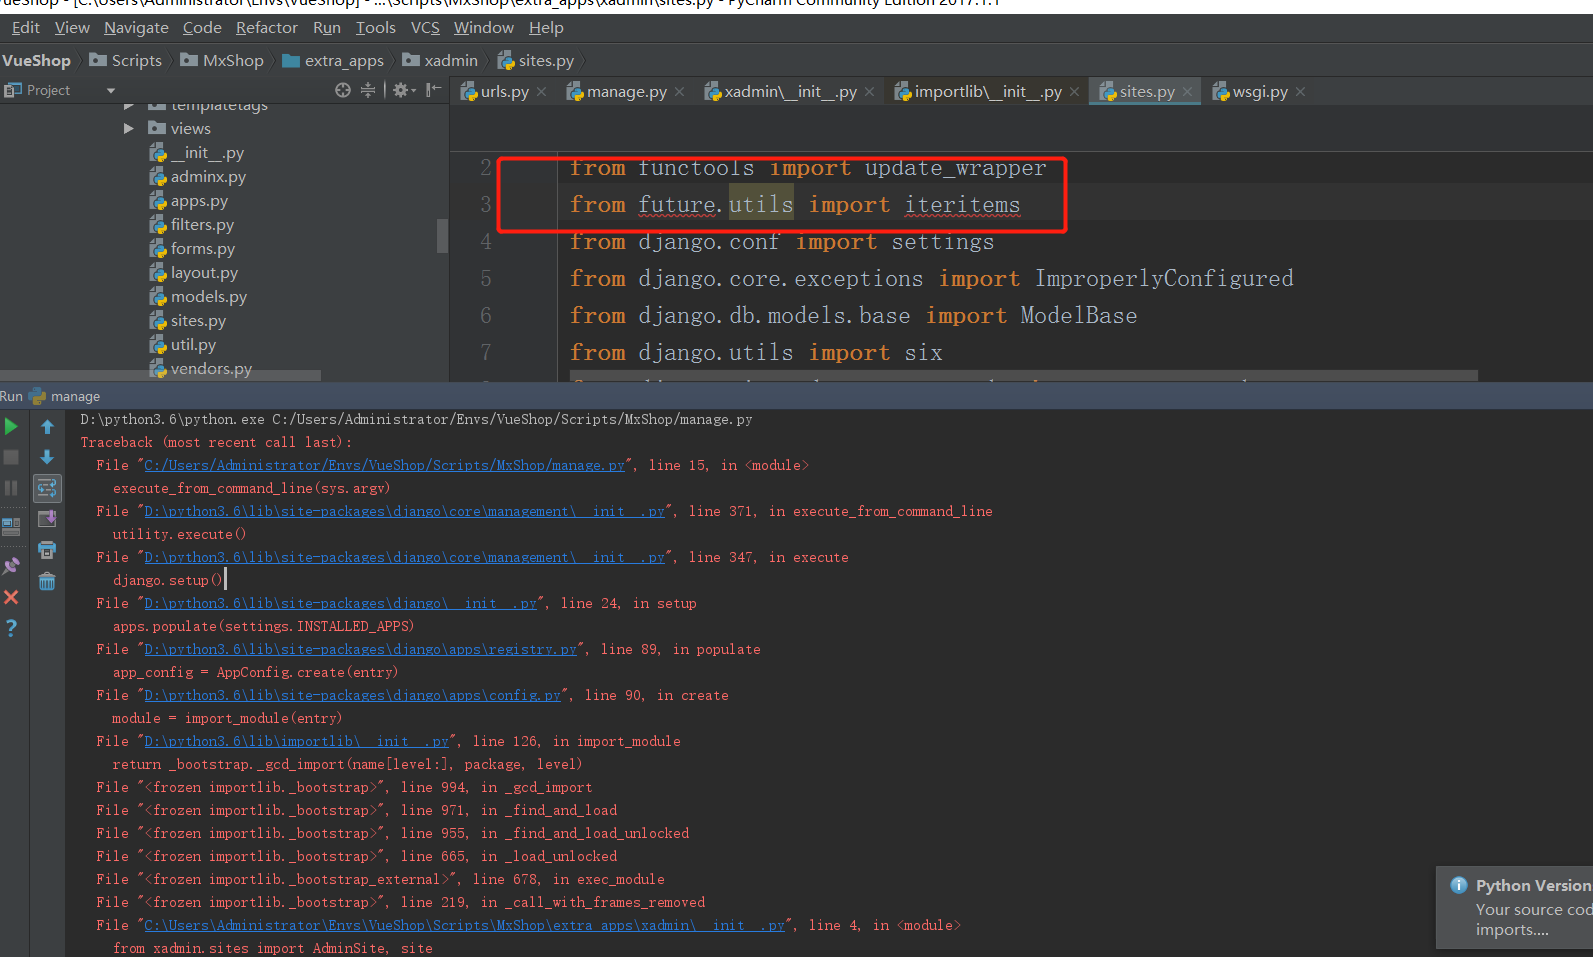Select util.py in the project tree
The image size is (1593, 957).
pos(193,345)
